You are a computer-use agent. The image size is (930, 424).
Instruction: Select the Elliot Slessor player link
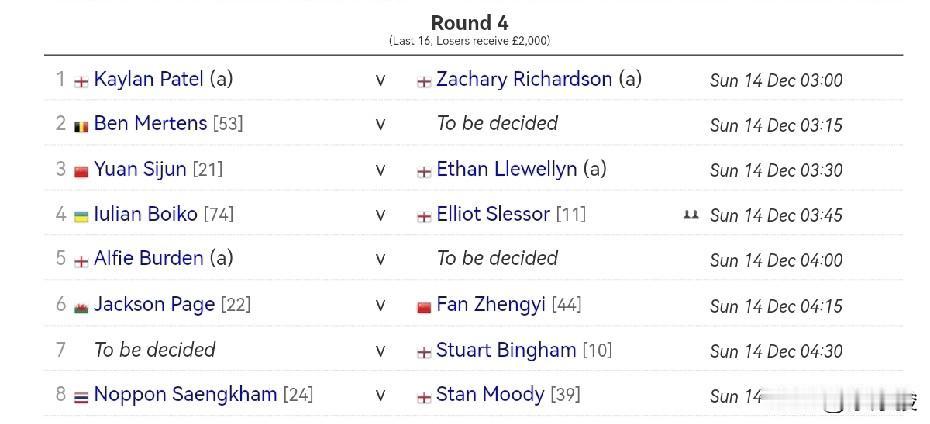pyautogui.click(x=493, y=214)
